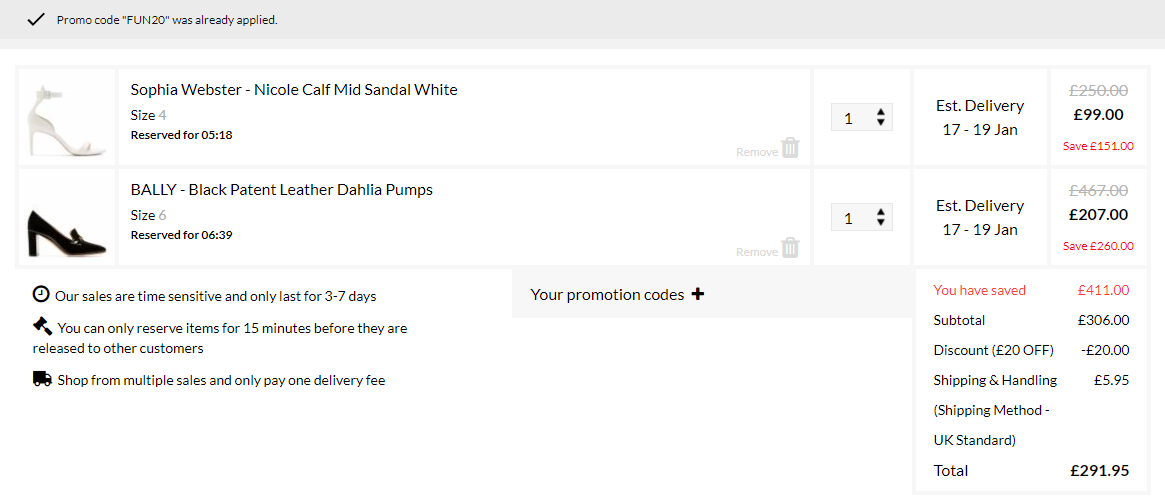The height and width of the screenshot is (503, 1165).
Task: Click the checkmark icon by FUN20 promo message
Action: [36, 20]
